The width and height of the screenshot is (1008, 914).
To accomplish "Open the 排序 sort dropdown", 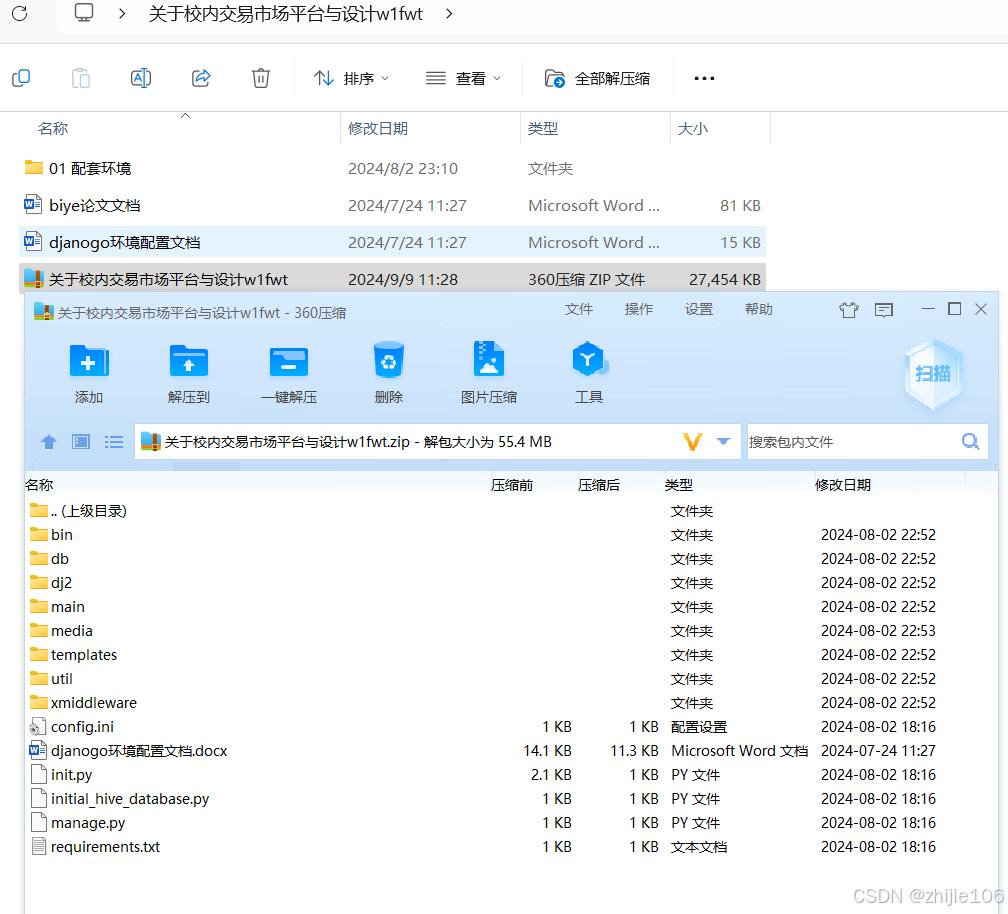I will click(x=351, y=78).
